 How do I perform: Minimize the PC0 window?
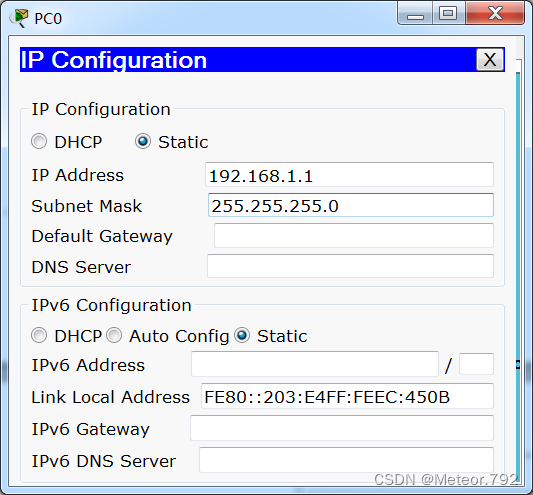tap(415, 13)
